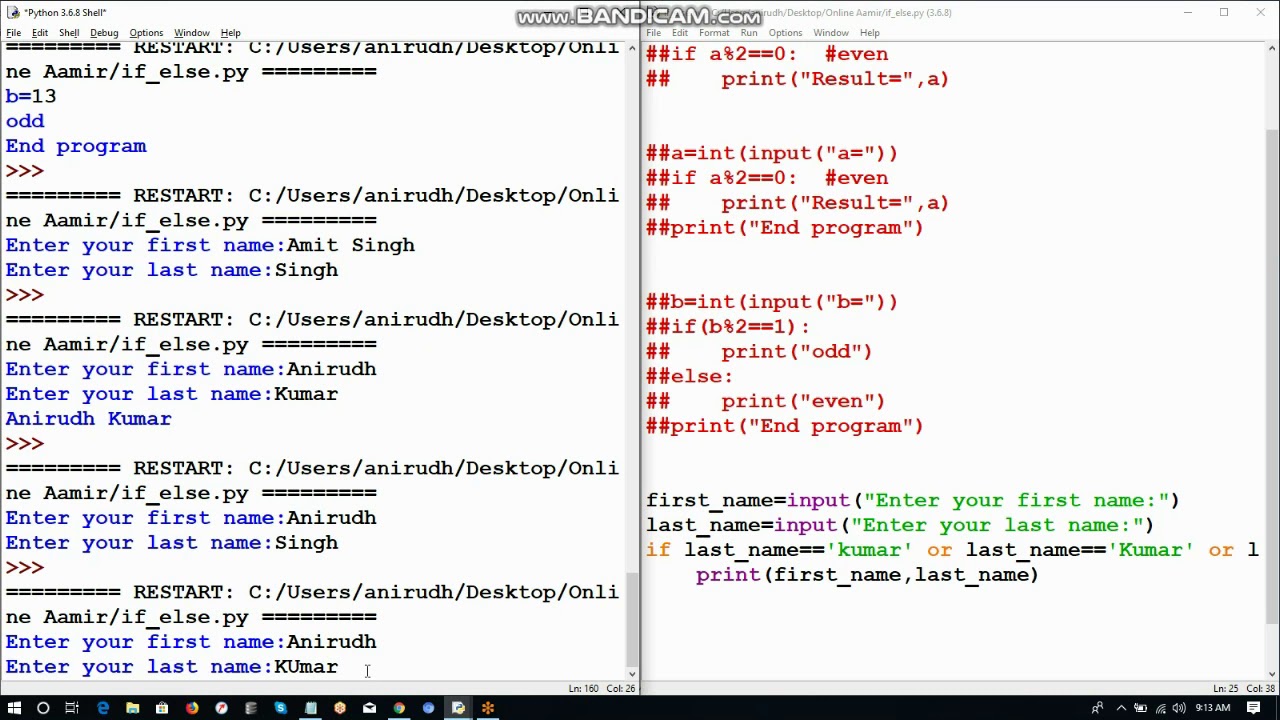This screenshot has width=1280, height=720.
Task: Click Python 3.6.8 Shell title bar icon
Action: (13, 12)
